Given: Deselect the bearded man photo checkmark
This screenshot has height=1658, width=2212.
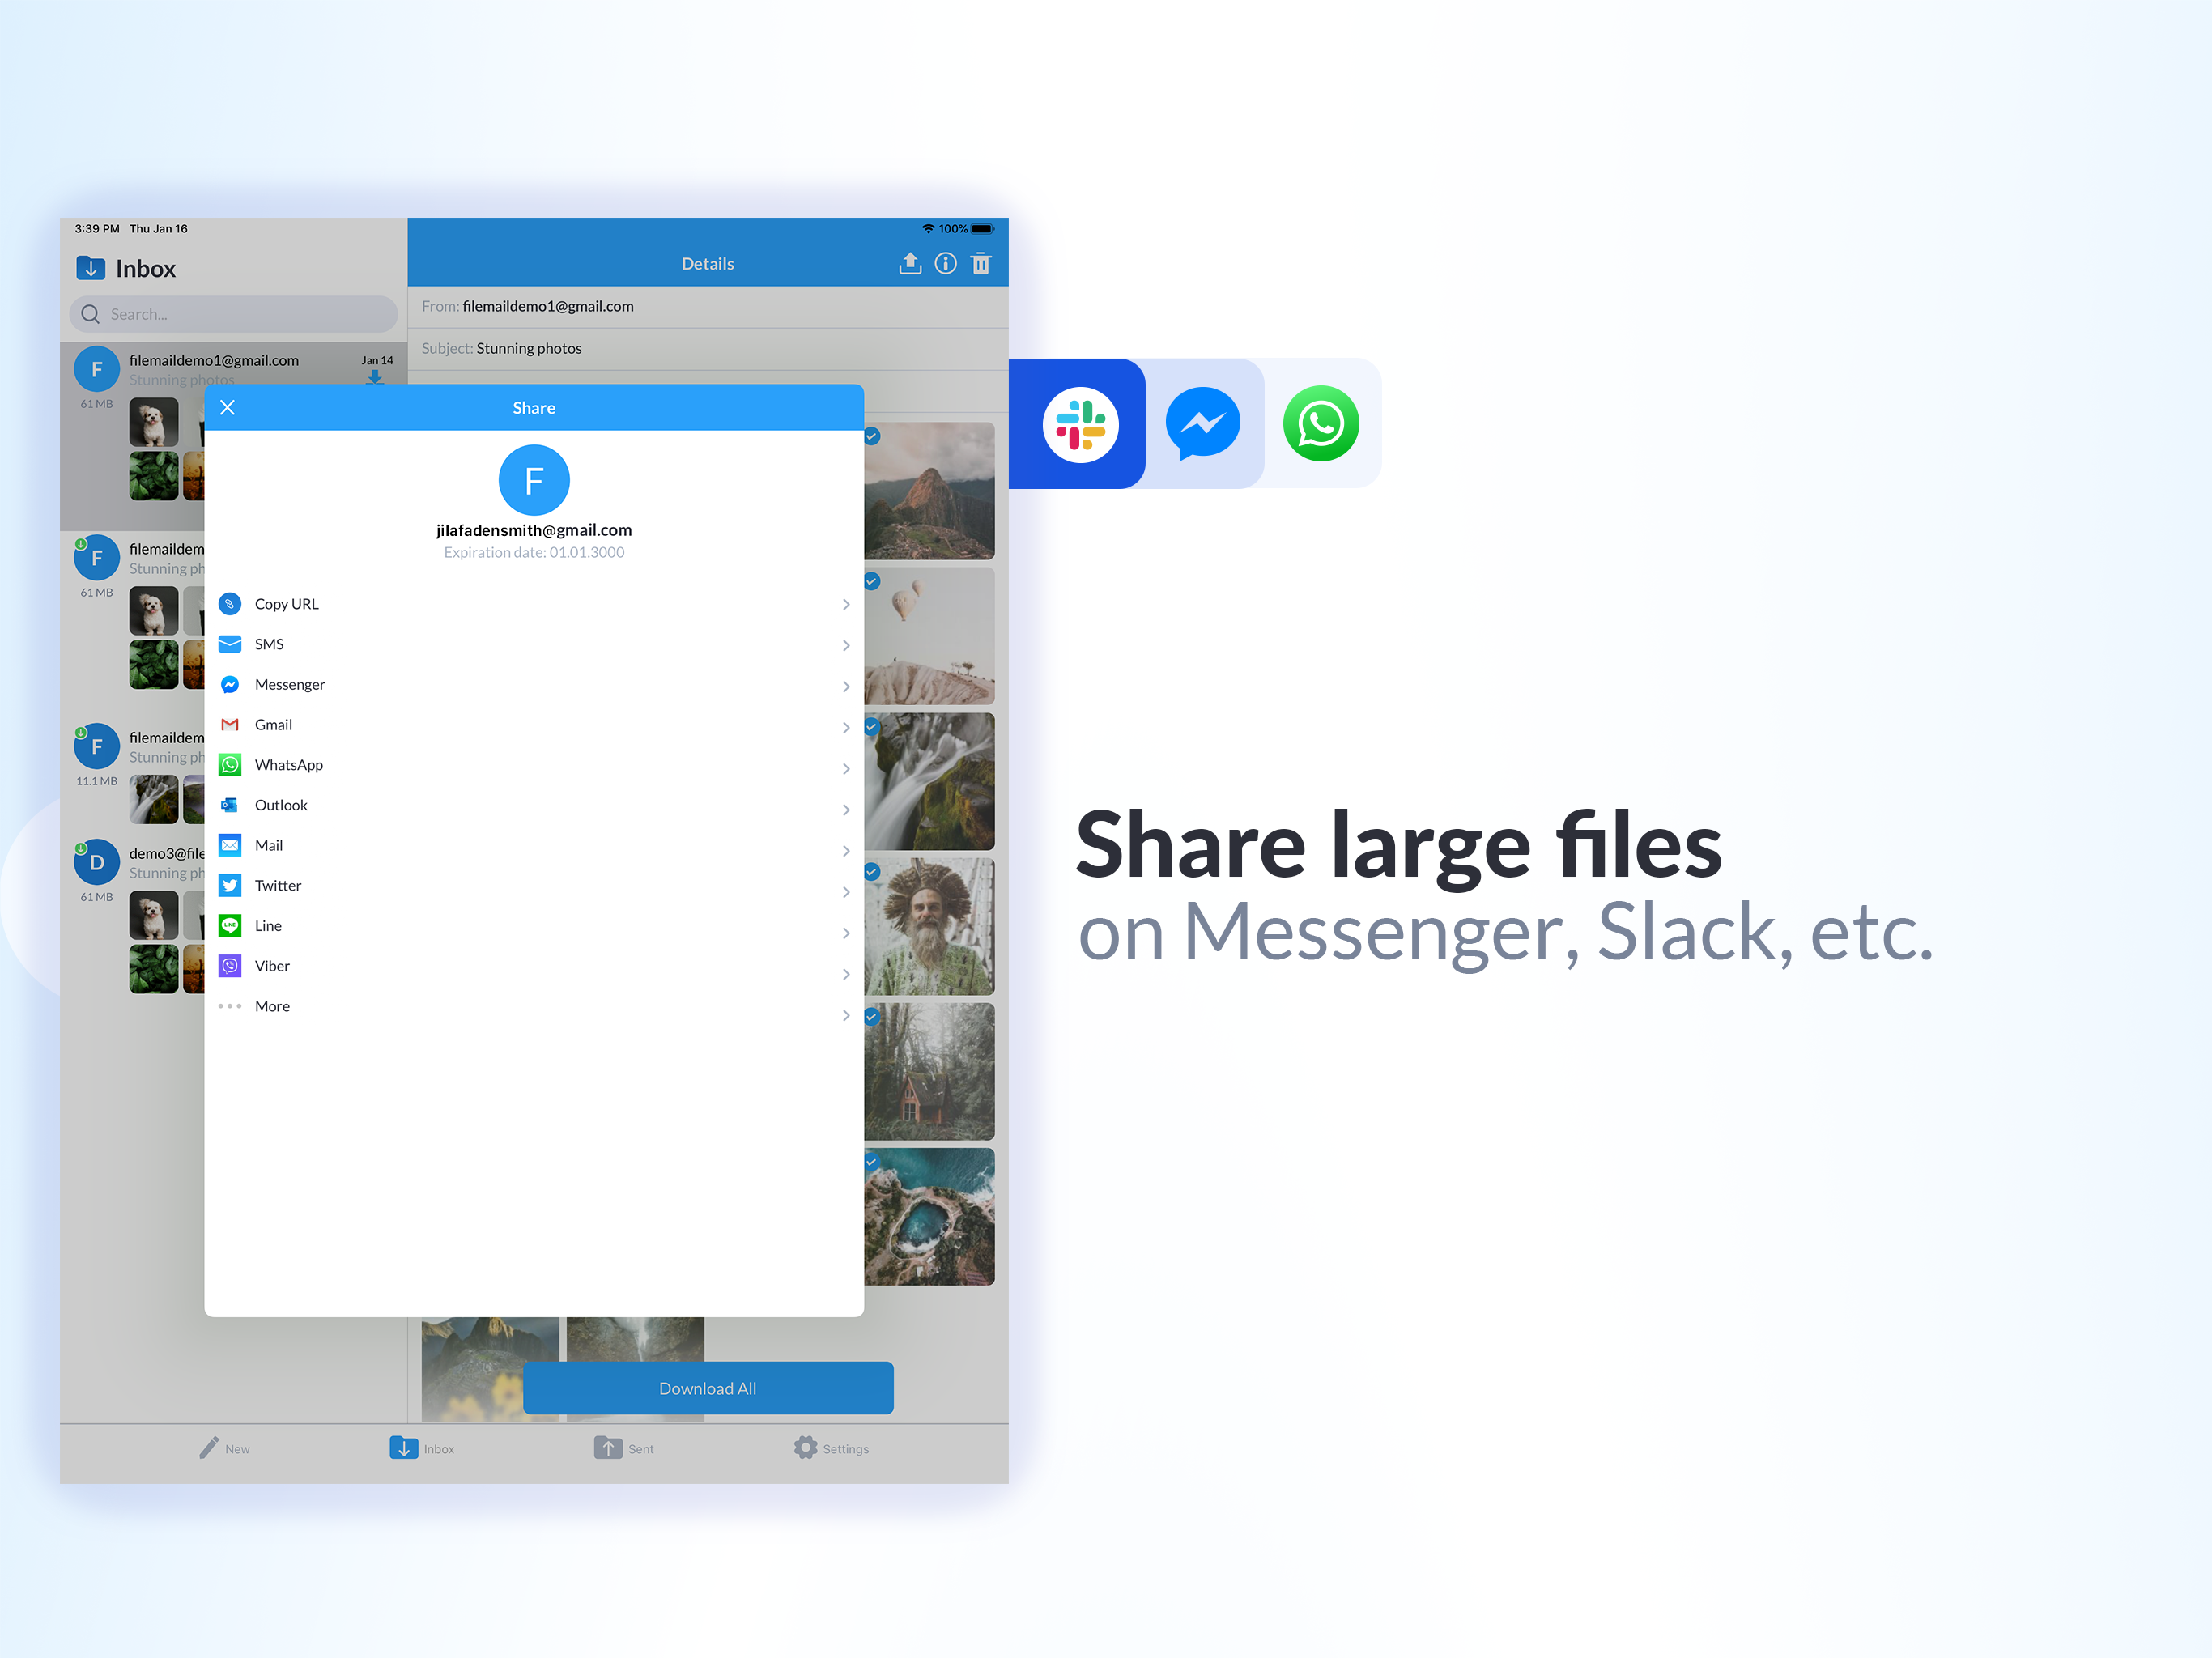Looking at the screenshot, I should pos(872,872).
